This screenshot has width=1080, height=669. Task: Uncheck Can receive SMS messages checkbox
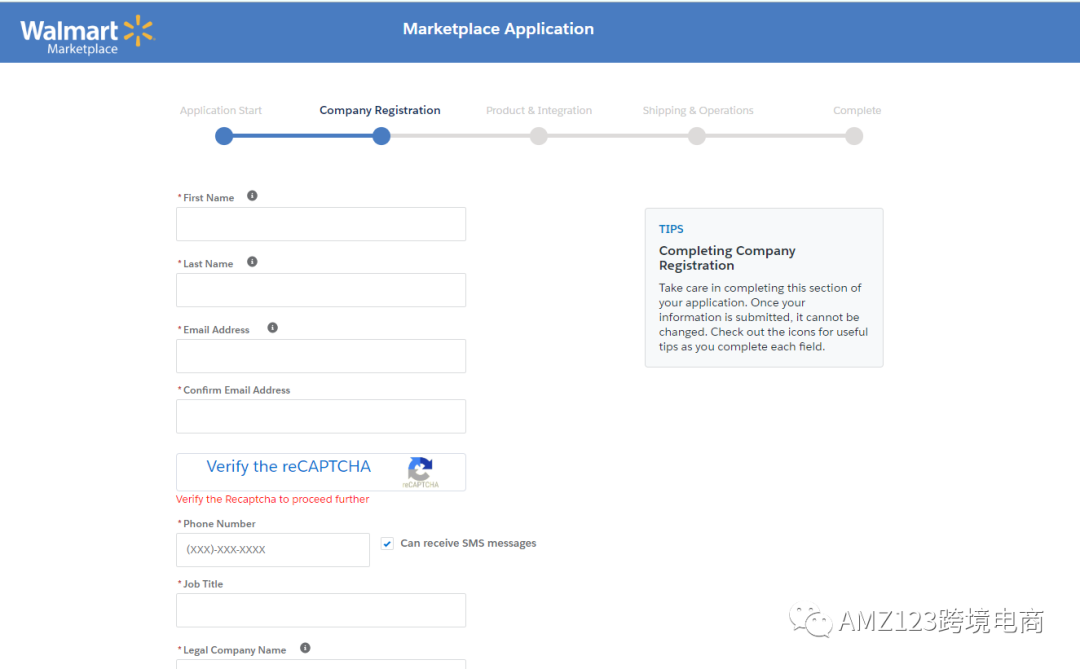(387, 544)
